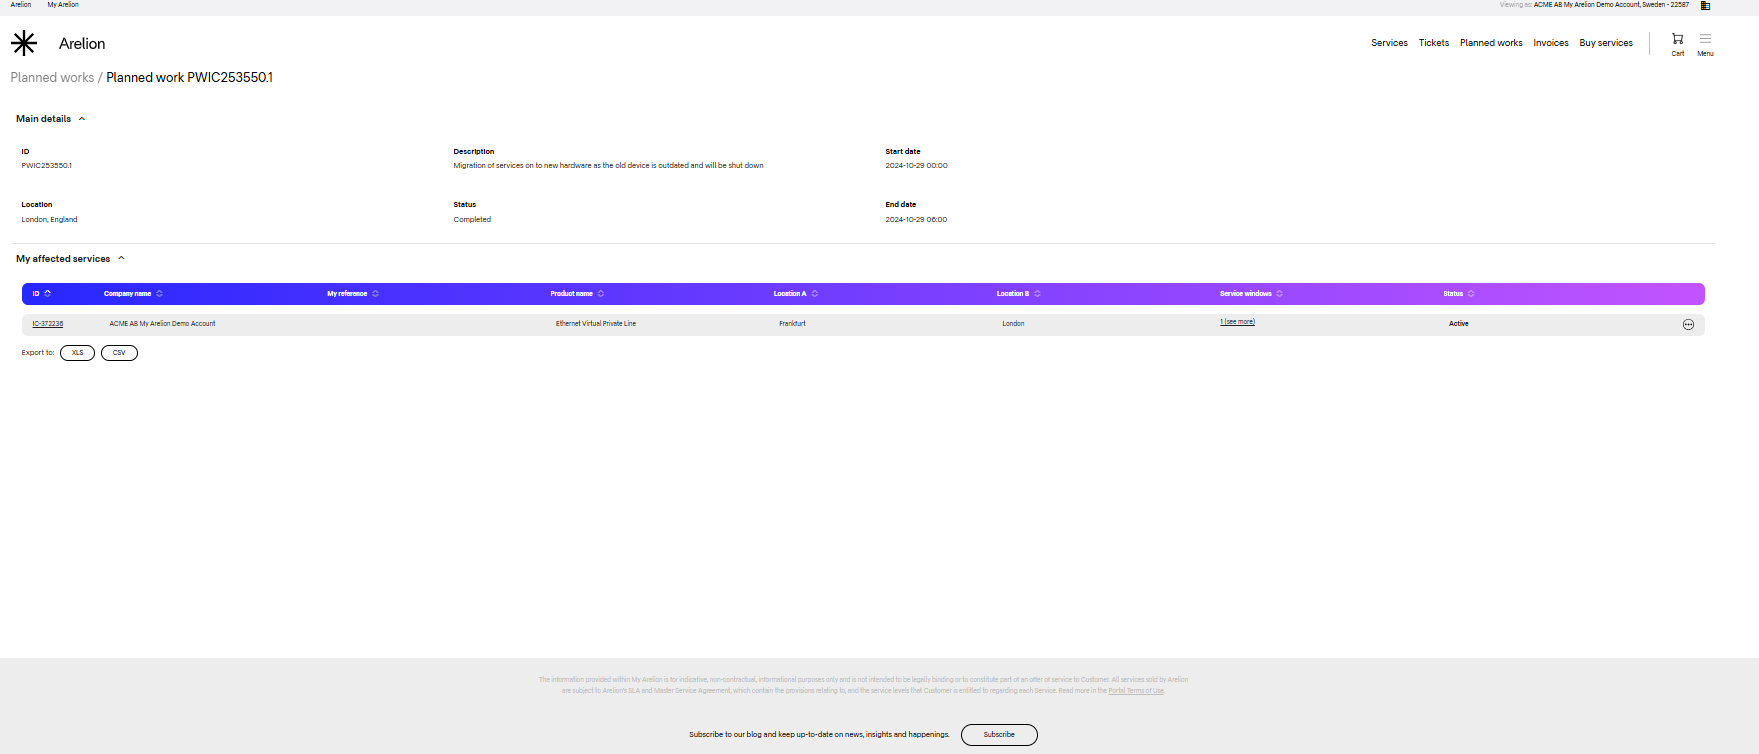
Task: Click Ethernet Virtual Private Line cell
Action: pos(596,324)
